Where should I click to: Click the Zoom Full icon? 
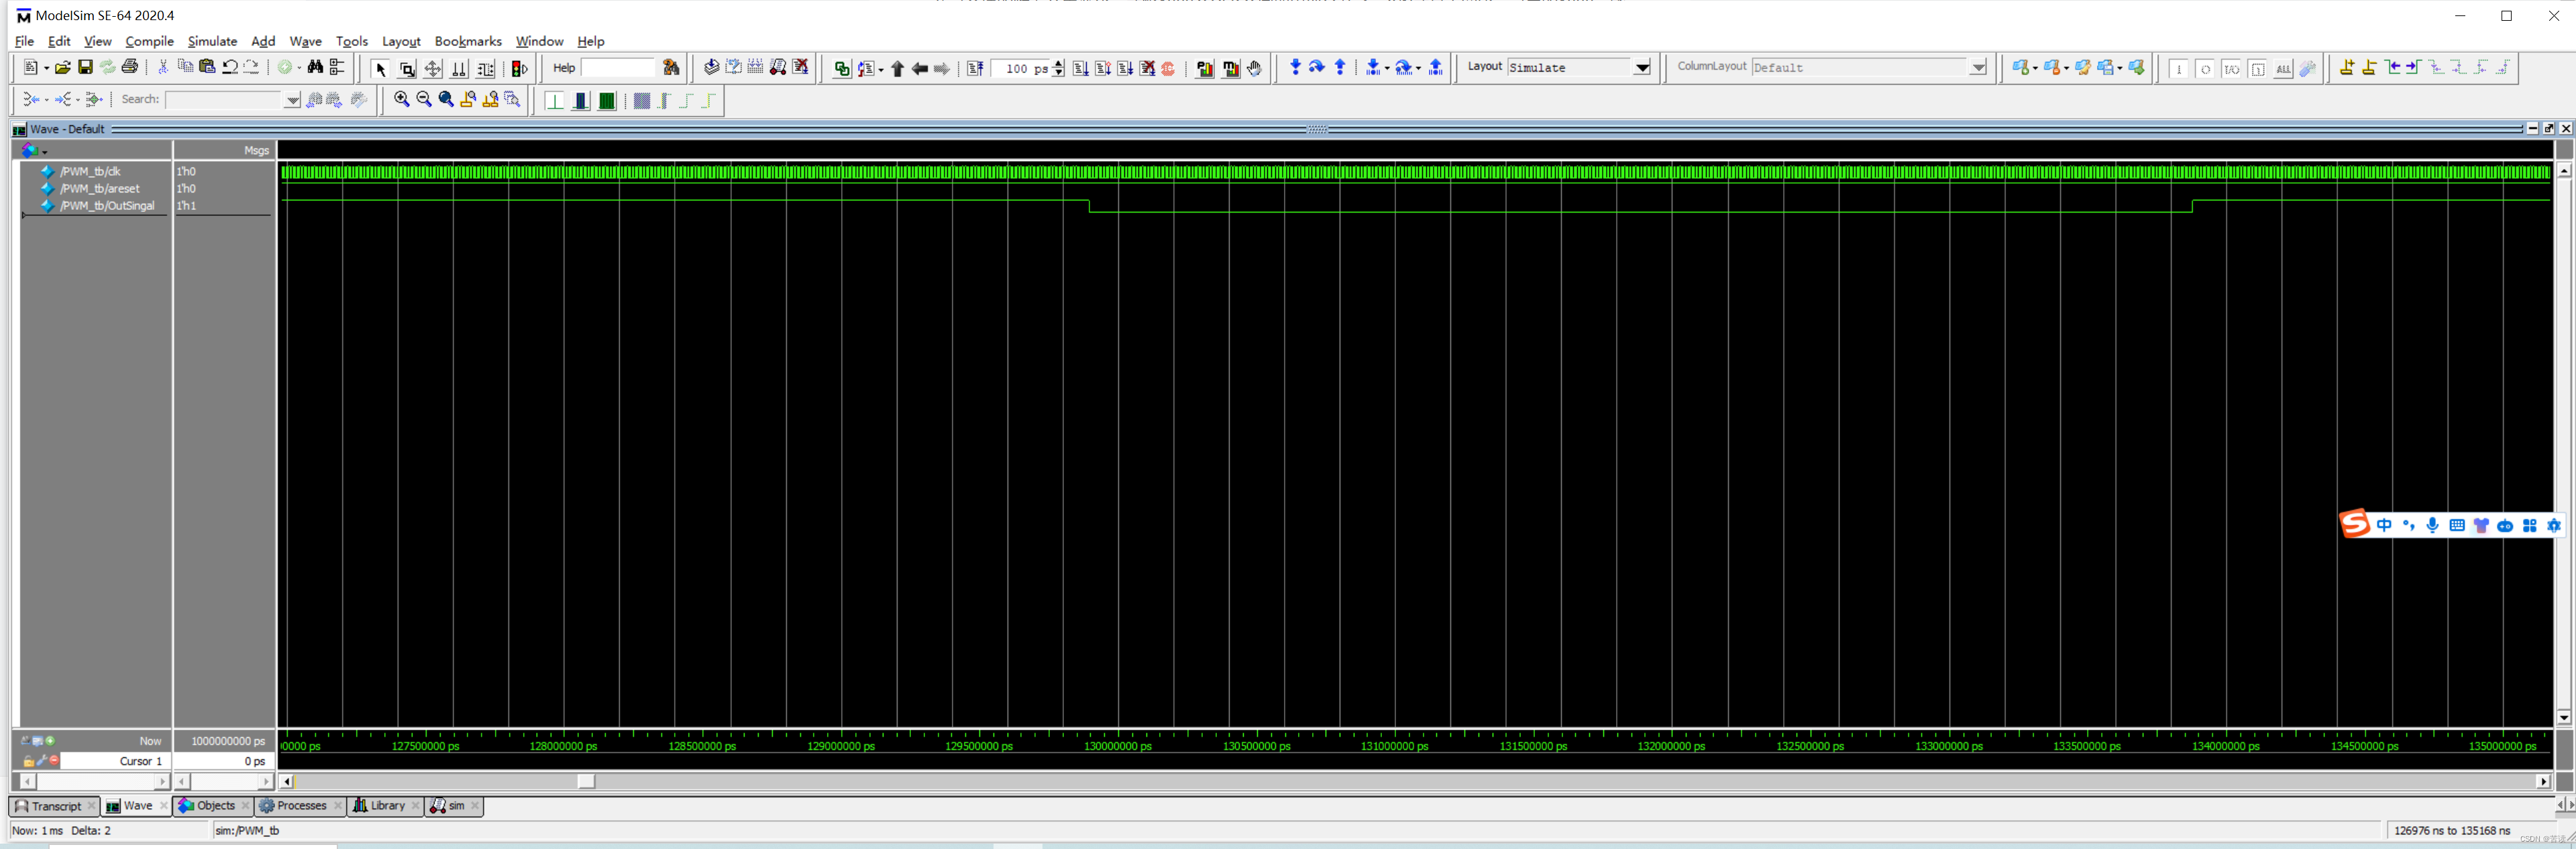click(x=446, y=99)
